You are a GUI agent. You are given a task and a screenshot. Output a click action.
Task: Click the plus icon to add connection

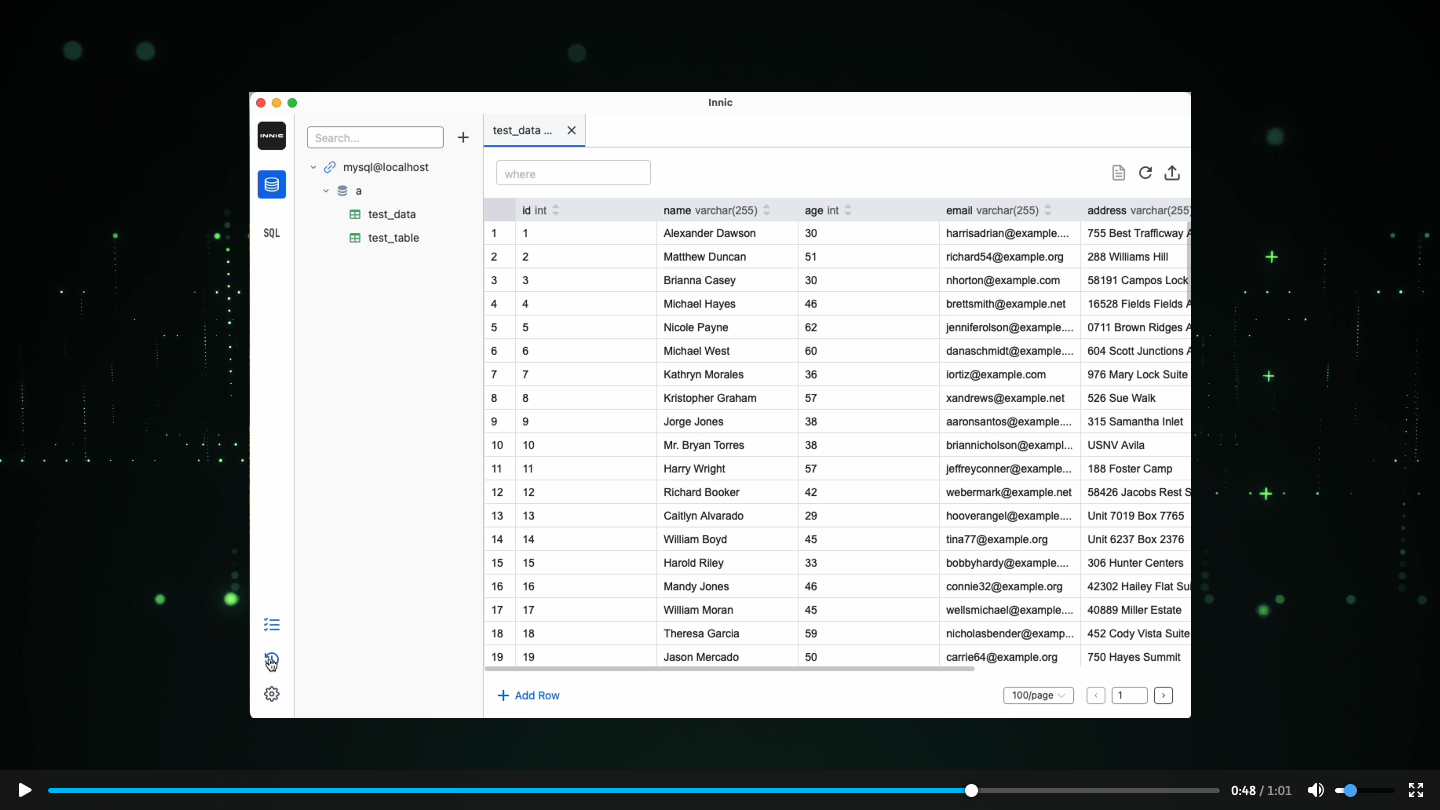coord(463,138)
